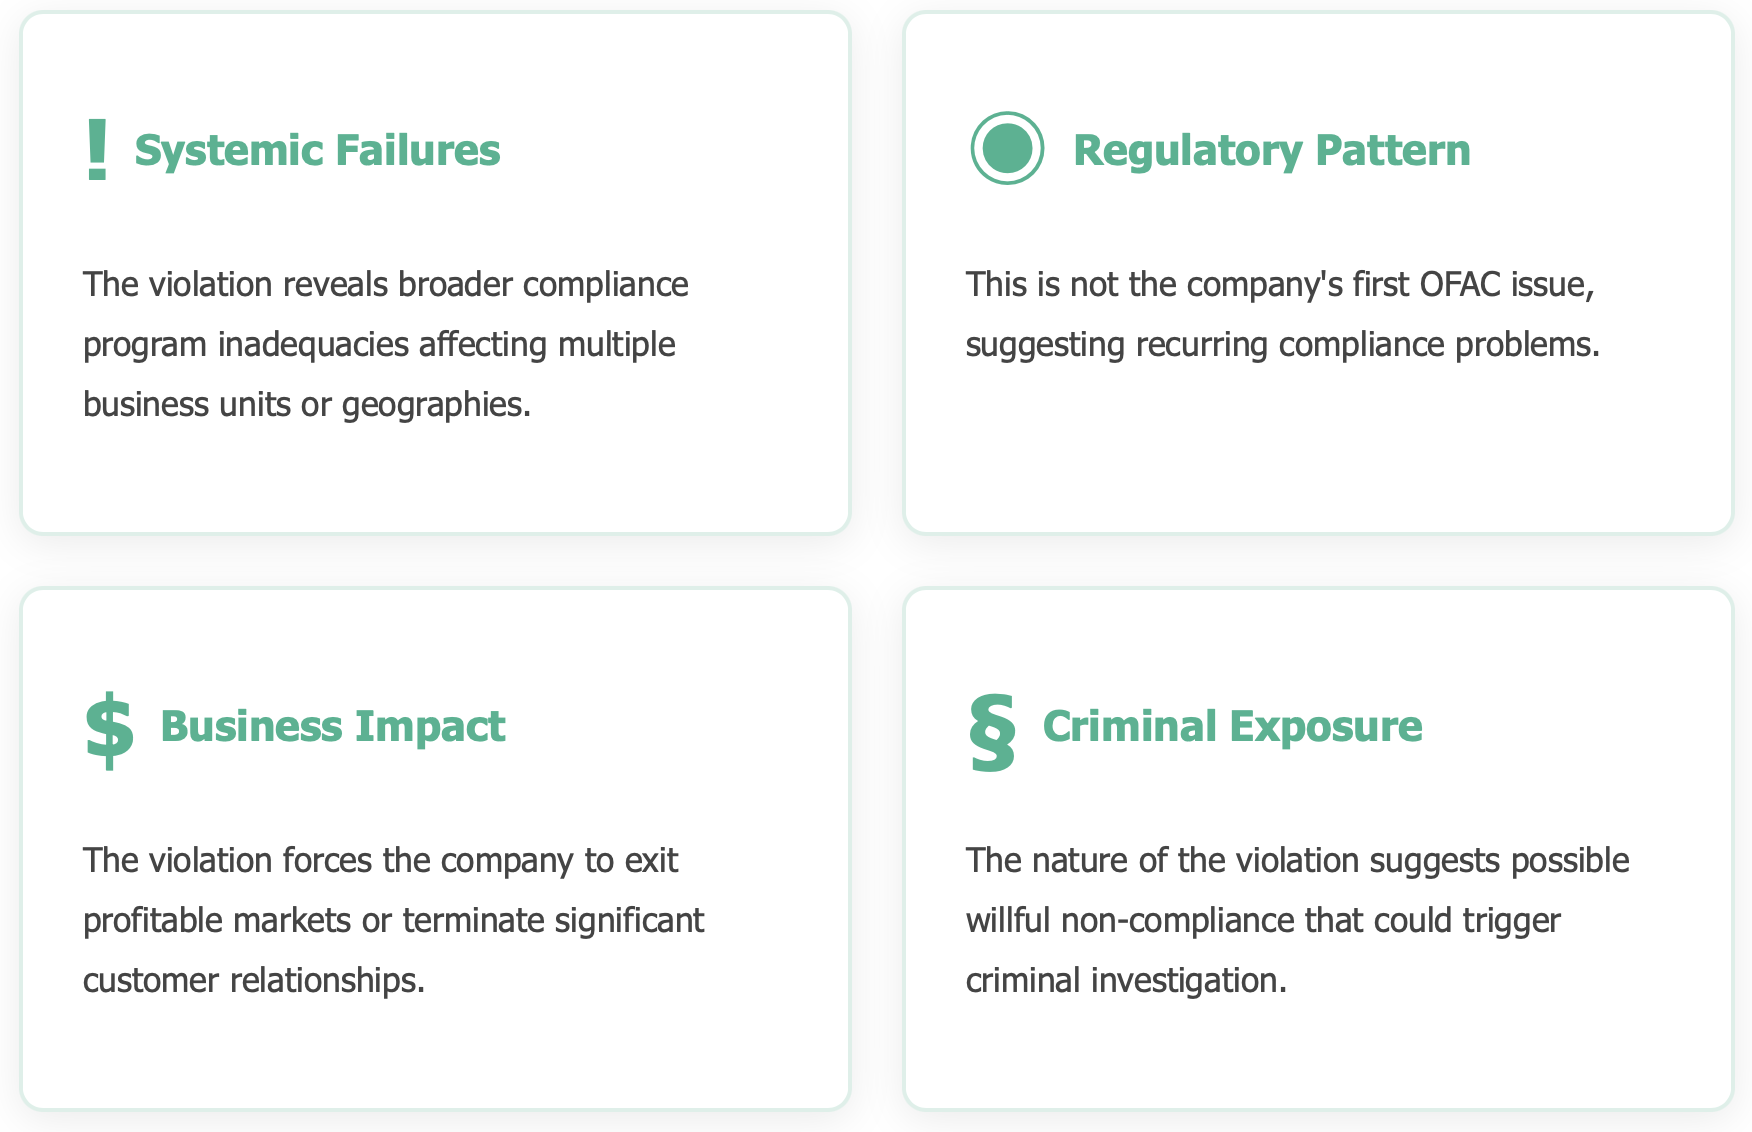The width and height of the screenshot is (1752, 1132).
Task: Select the Systemic Failures heading
Action: [317, 150]
